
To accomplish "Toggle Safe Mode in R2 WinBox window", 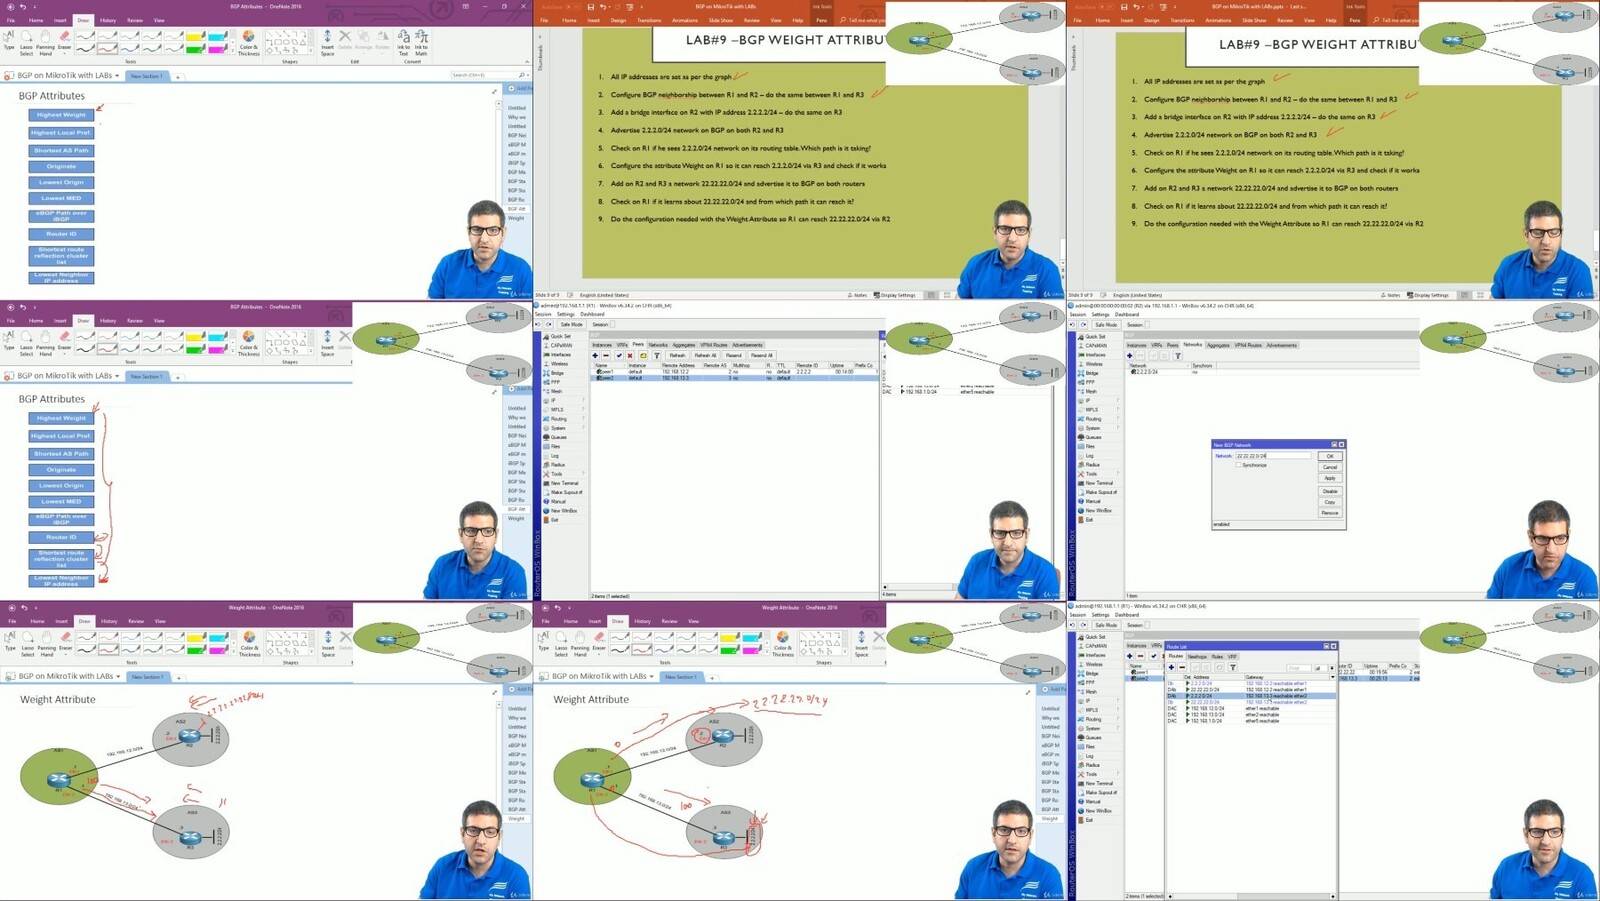I will (x=1106, y=324).
